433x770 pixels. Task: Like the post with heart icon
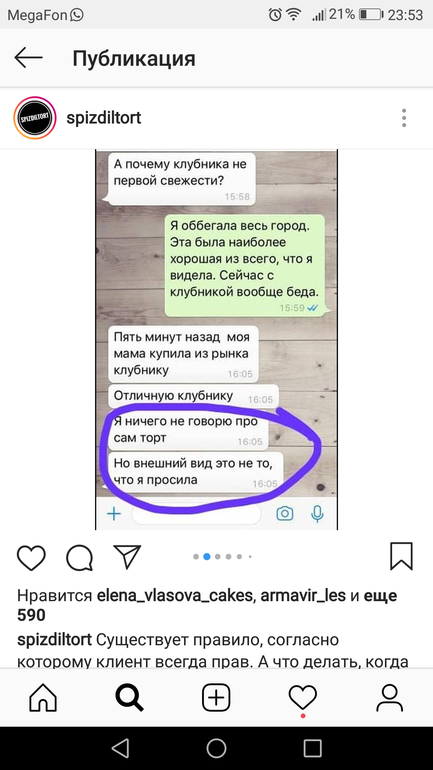point(31,557)
